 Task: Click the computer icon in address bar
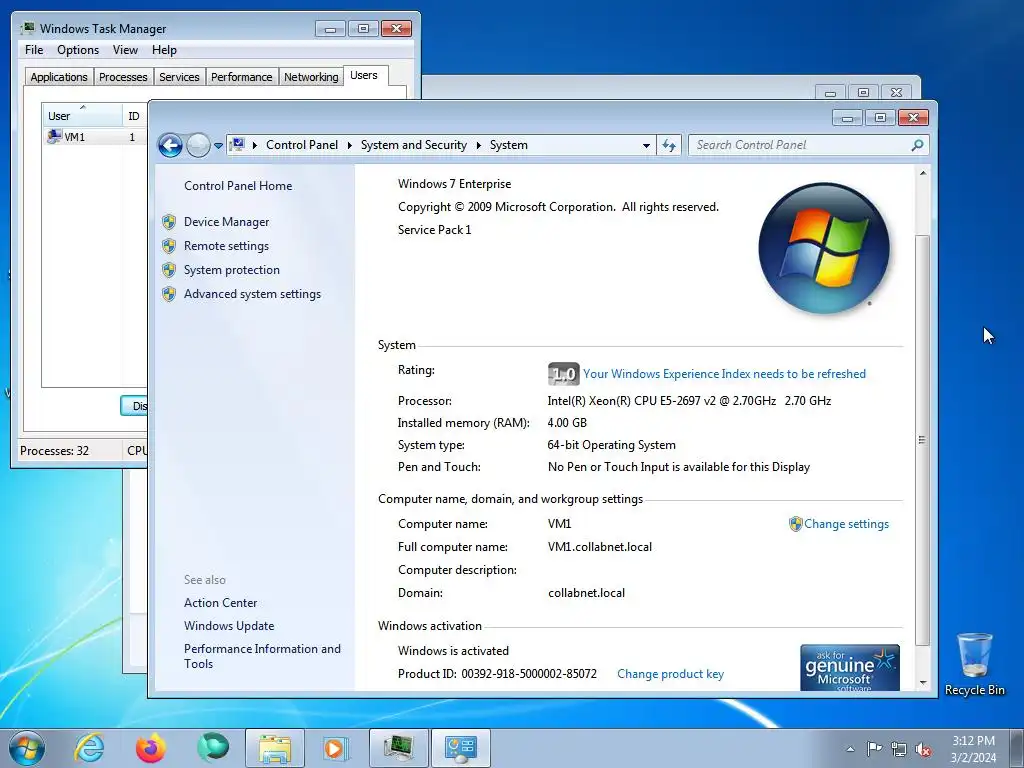[x=238, y=145]
